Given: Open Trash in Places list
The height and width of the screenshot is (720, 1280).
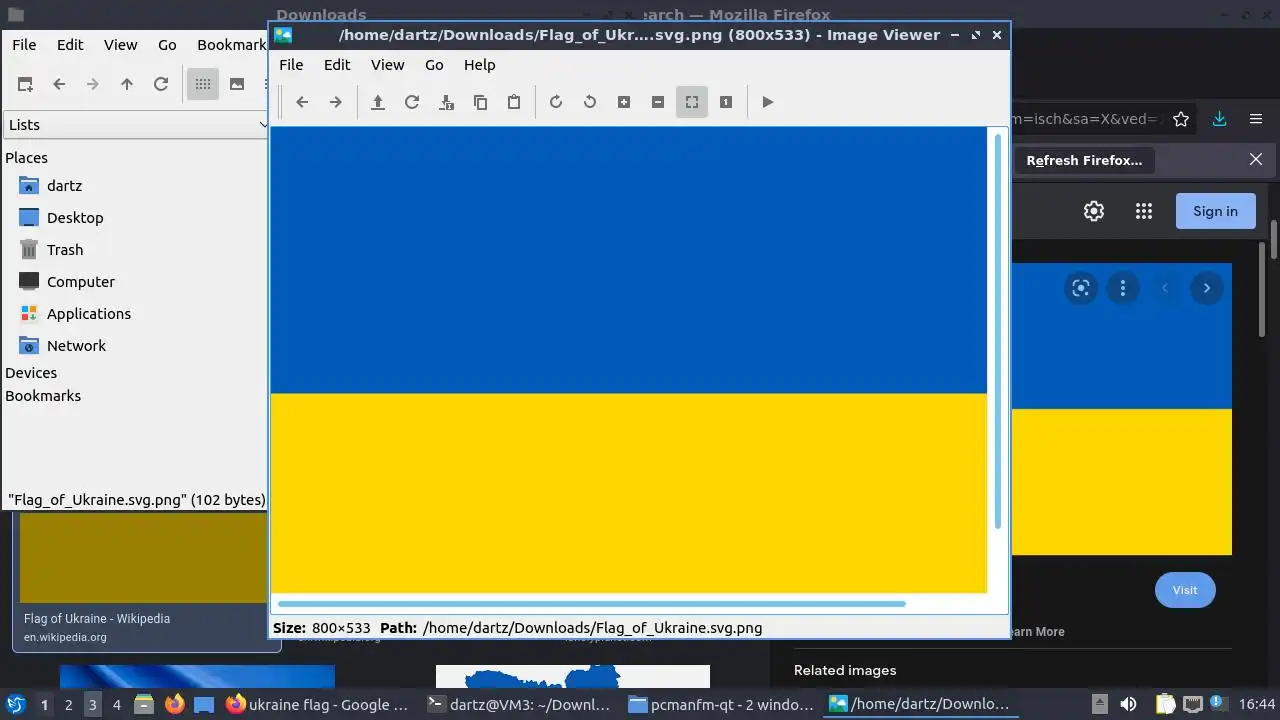Looking at the screenshot, I should pyautogui.click(x=65, y=249).
